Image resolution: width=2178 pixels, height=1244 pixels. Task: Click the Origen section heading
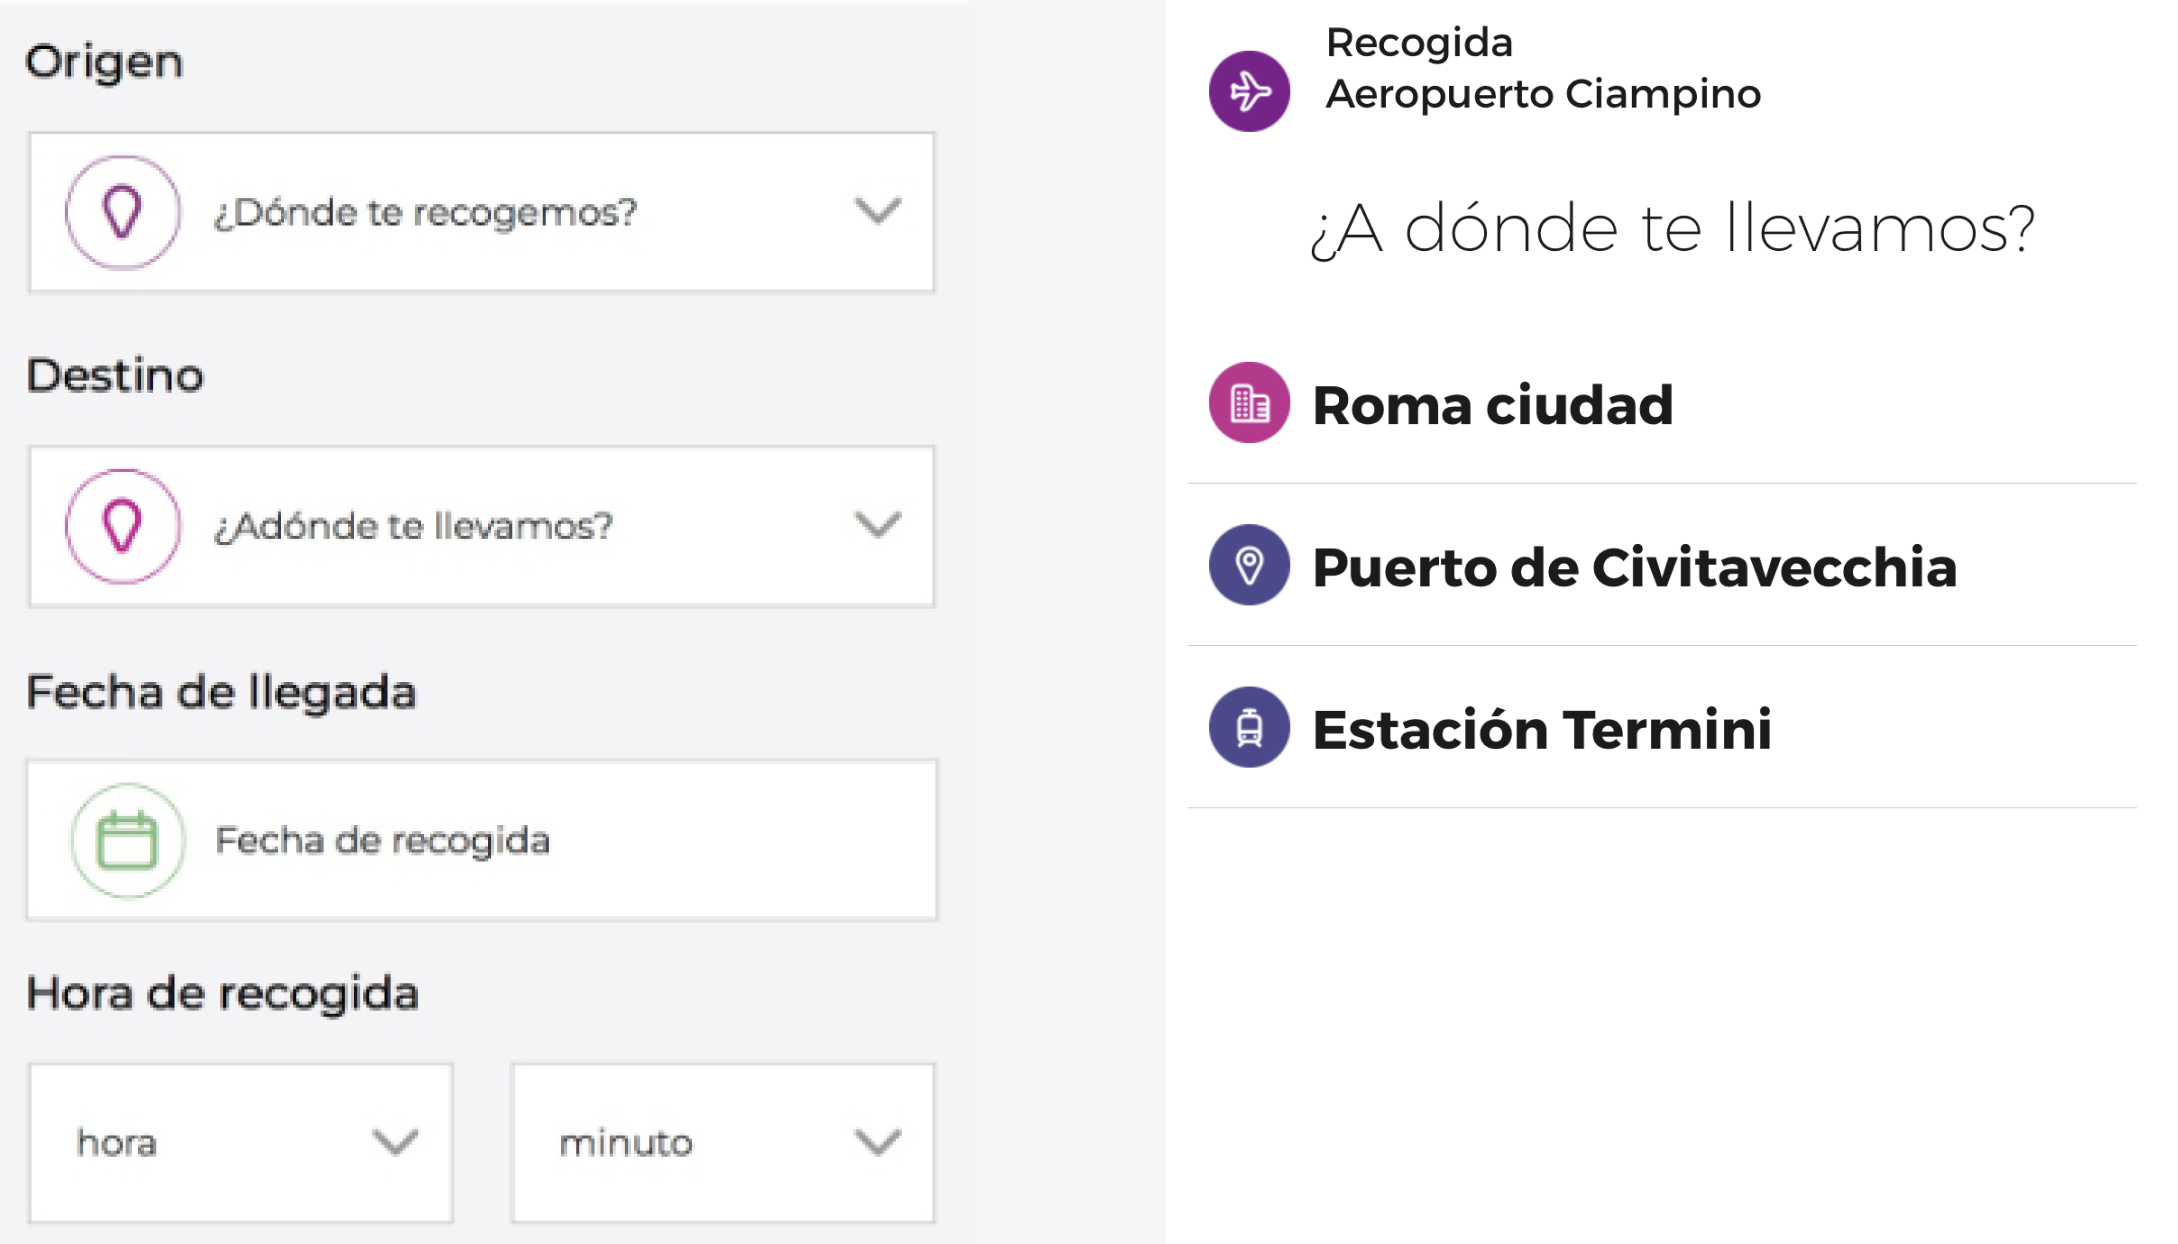point(105,61)
